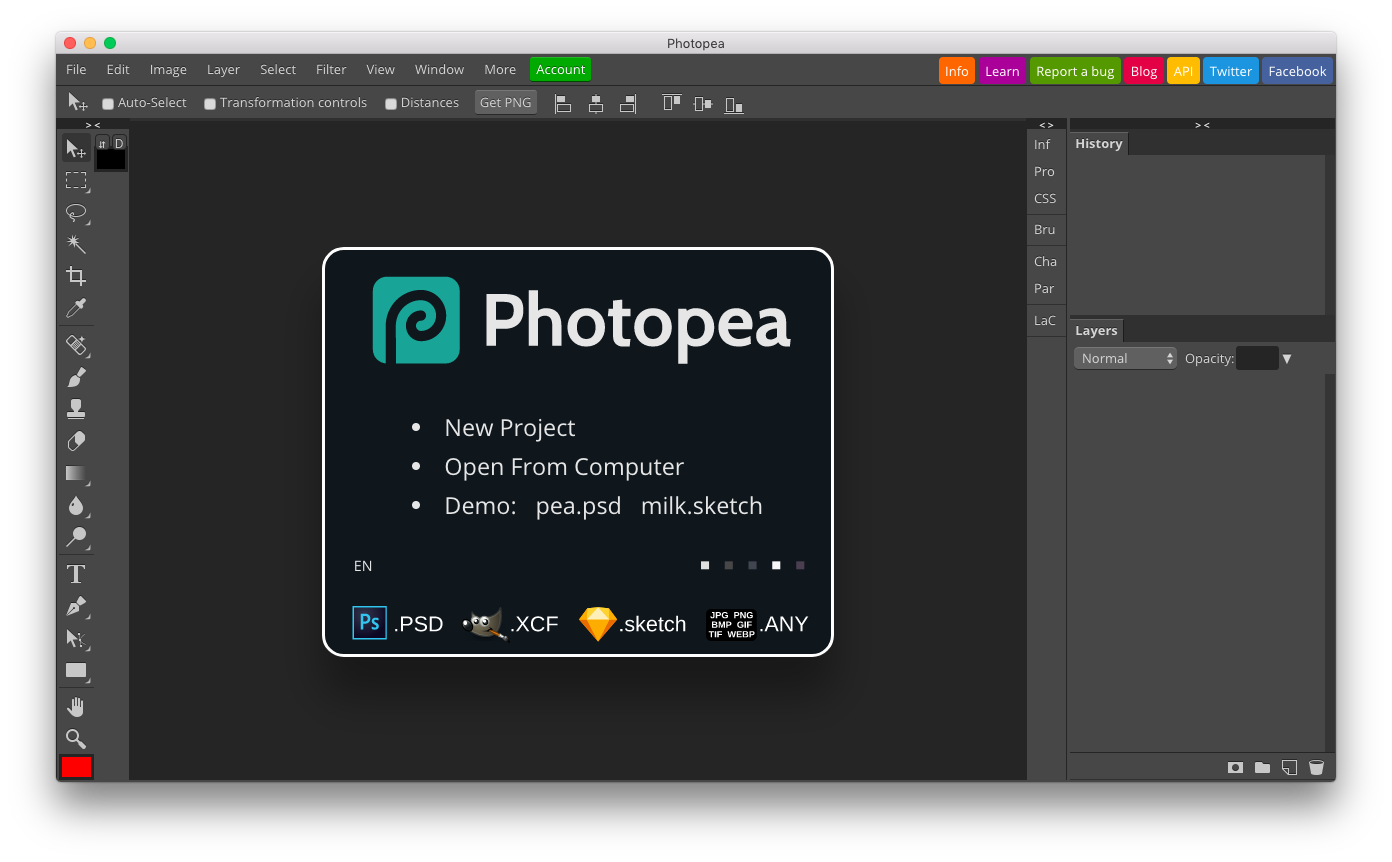
Task: Select the Eyedropper tool
Action: [x=76, y=308]
